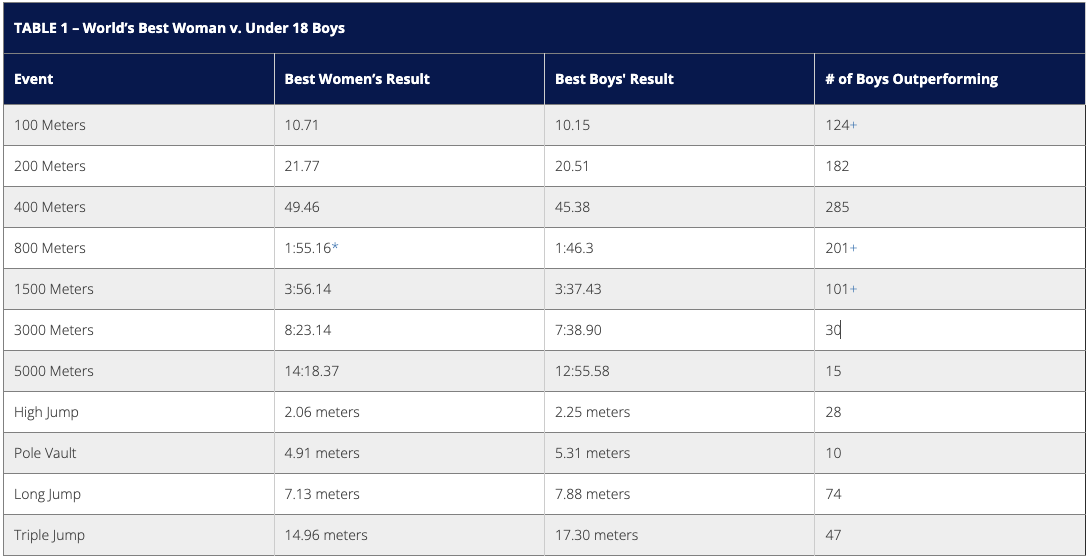Select the # of Boys Outperforming header
The height and width of the screenshot is (560, 1090).
(911, 79)
